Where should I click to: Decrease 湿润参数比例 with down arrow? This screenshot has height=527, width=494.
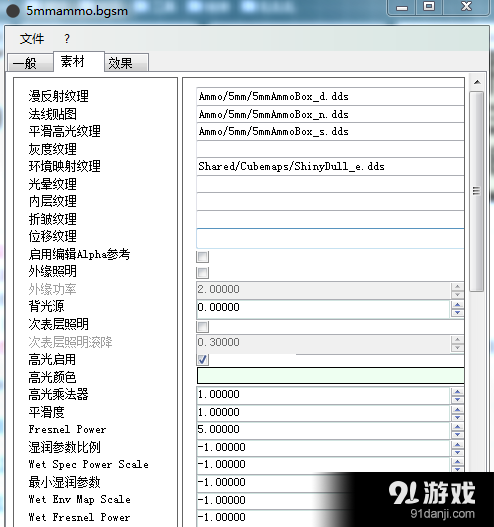pyautogui.click(x=457, y=452)
